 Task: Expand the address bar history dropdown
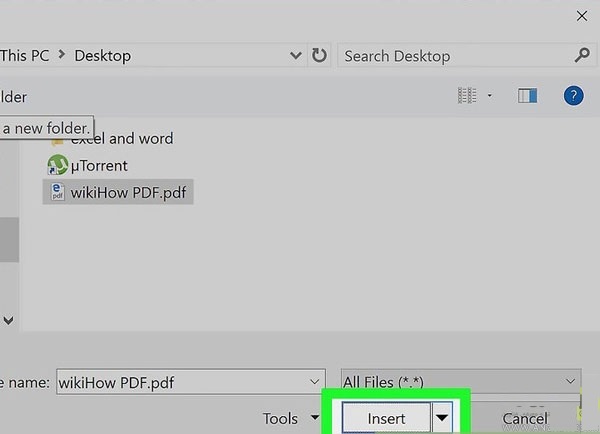click(295, 56)
